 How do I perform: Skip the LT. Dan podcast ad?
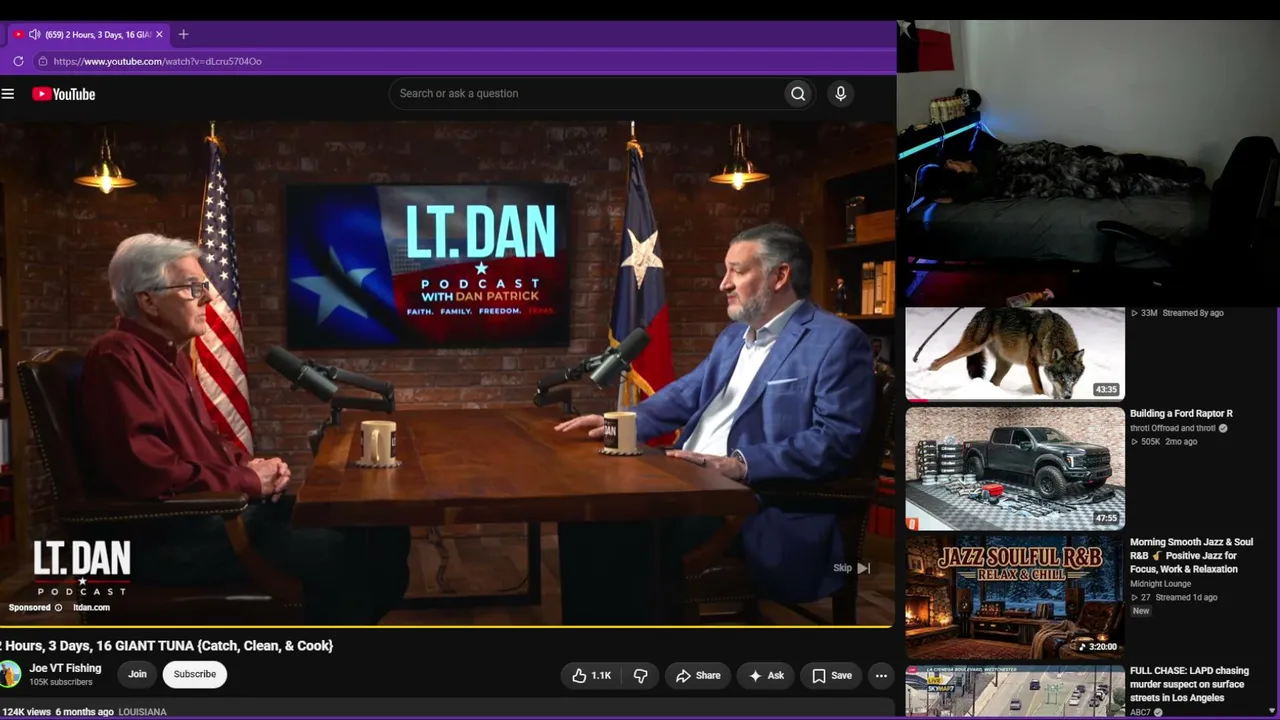tap(852, 568)
